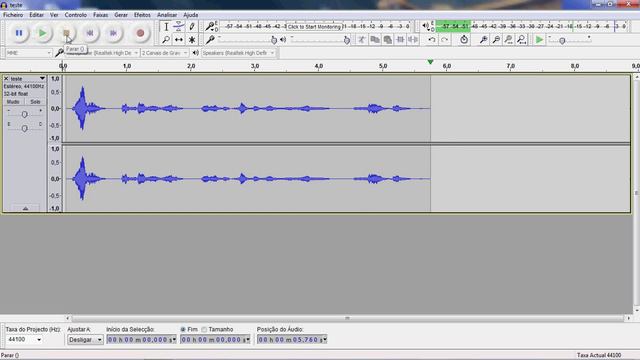
Task: Select the Zoom magnifier tool
Action: click(166, 40)
